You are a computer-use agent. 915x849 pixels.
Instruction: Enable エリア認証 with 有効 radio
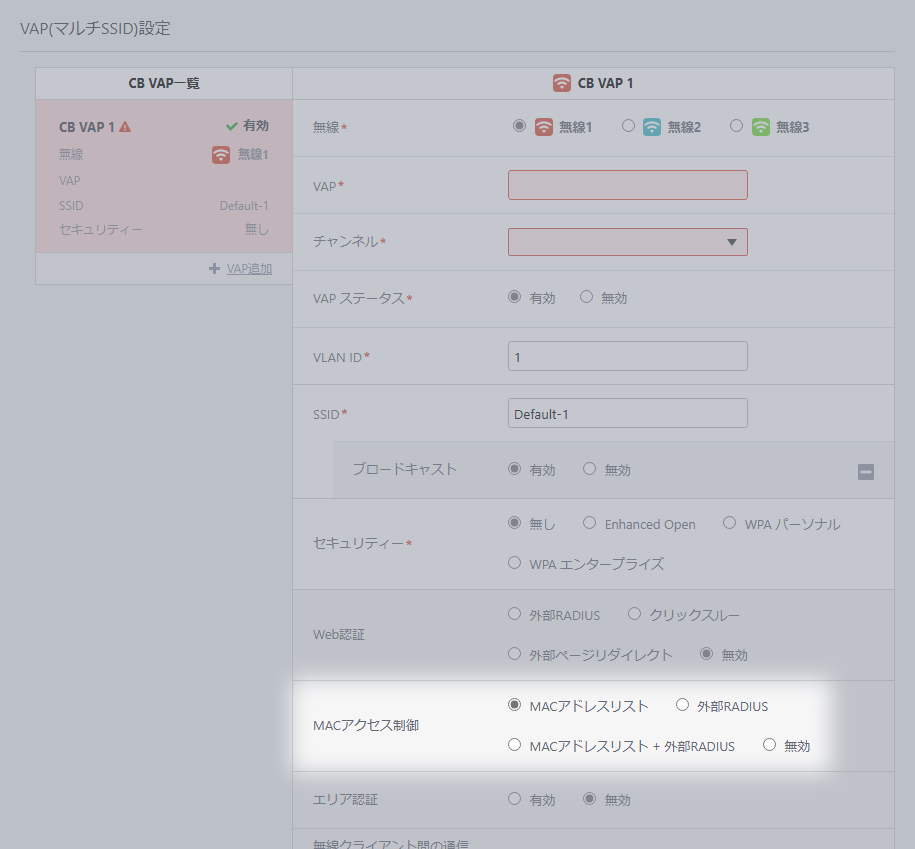click(515, 799)
